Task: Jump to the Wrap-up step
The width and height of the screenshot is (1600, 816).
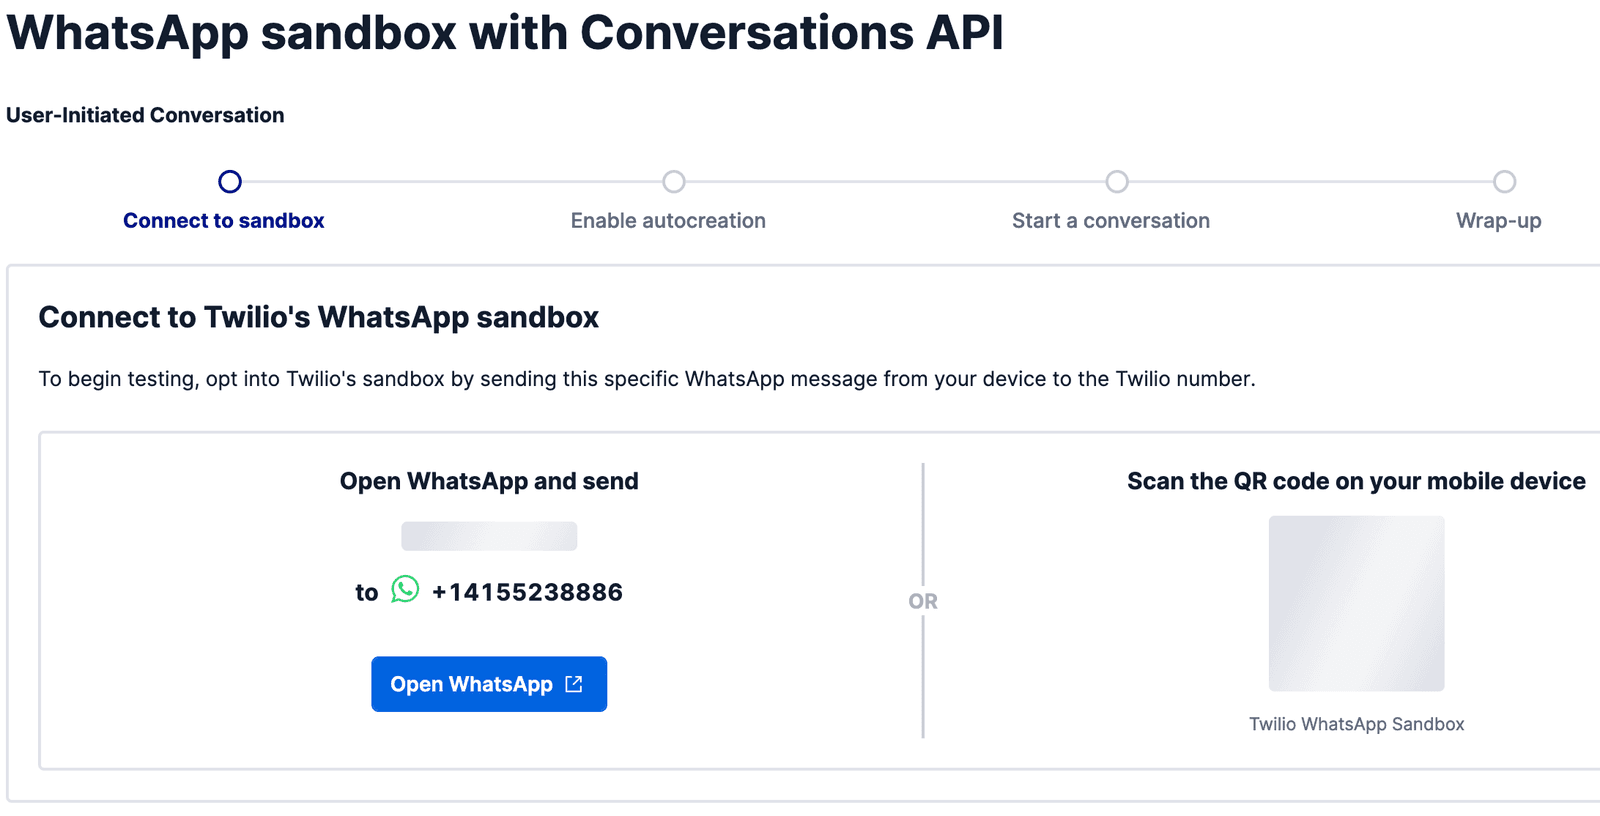Action: point(1497,220)
